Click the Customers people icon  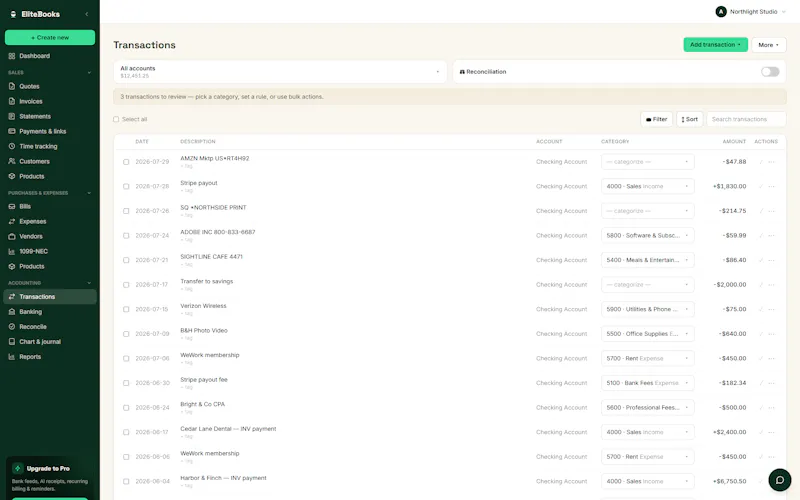point(12,161)
